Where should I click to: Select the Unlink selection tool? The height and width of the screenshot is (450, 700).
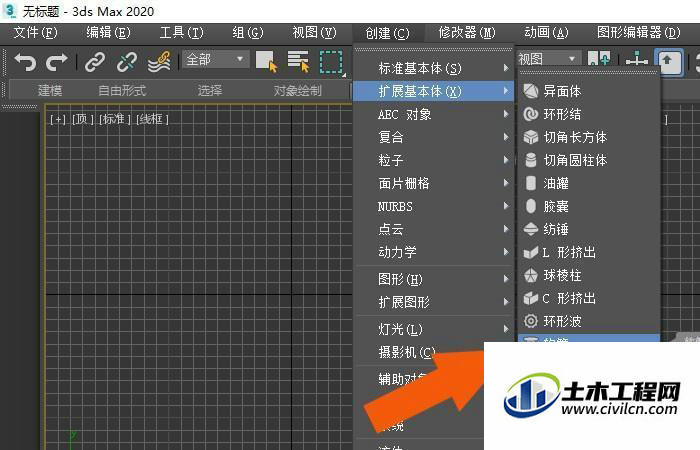point(127,61)
